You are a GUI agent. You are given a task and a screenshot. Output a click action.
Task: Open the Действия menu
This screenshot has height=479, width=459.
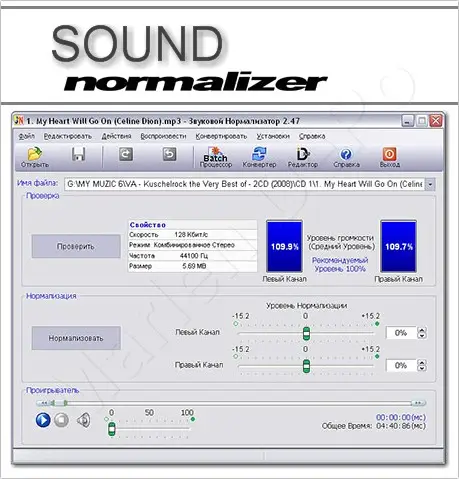[x=116, y=136]
